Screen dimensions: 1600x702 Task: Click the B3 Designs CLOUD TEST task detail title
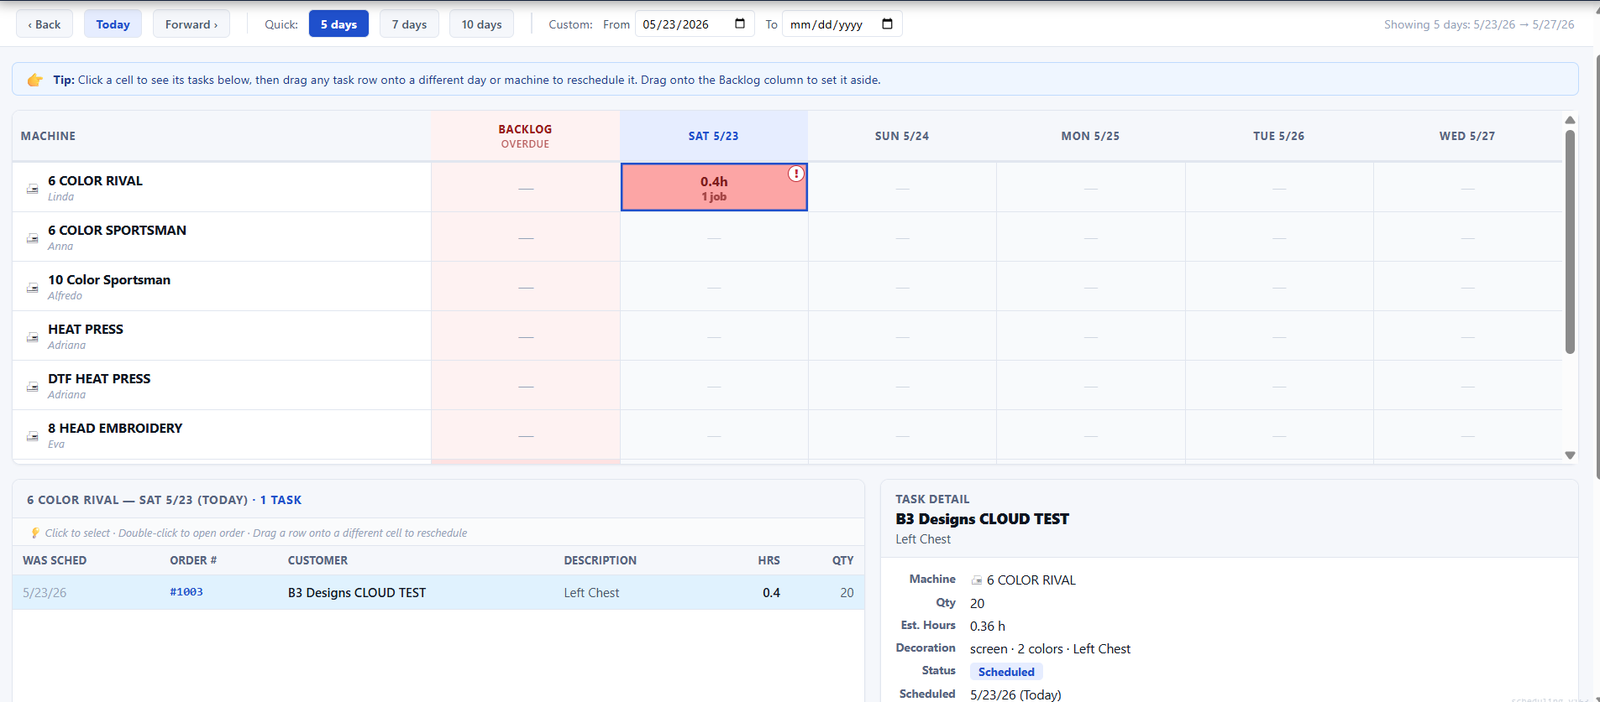click(982, 519)
